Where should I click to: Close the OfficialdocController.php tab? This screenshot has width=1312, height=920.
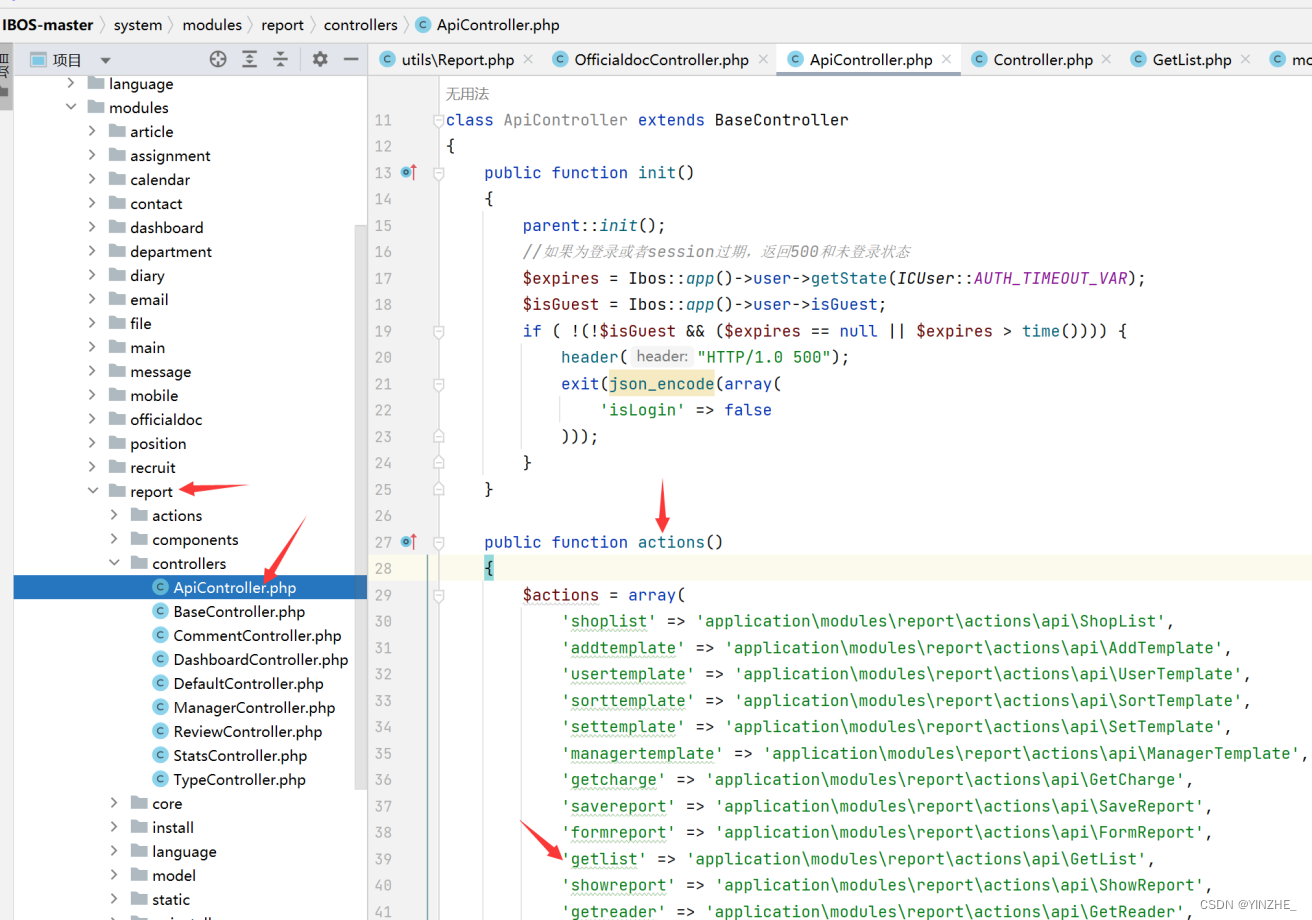pyautogui.click(x=763, y=60)
